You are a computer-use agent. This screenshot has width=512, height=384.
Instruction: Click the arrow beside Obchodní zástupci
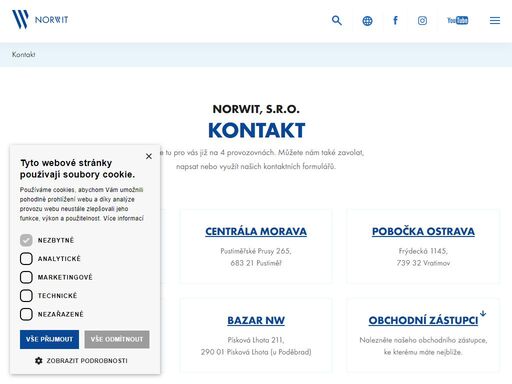point(483,313)
